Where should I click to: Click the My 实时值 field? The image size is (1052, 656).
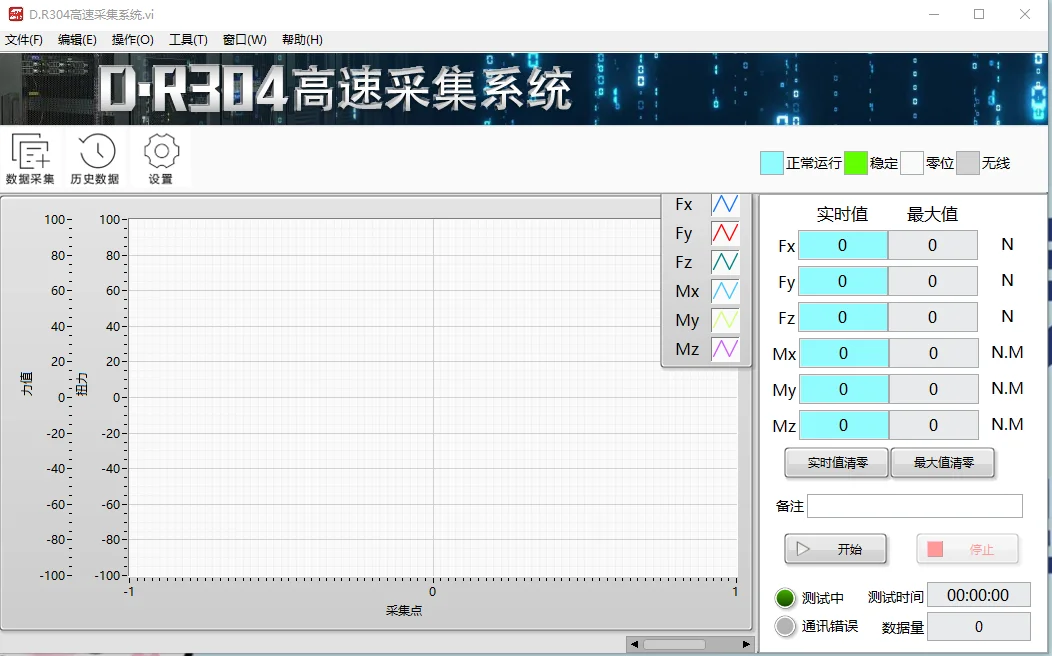click(843, 389)
